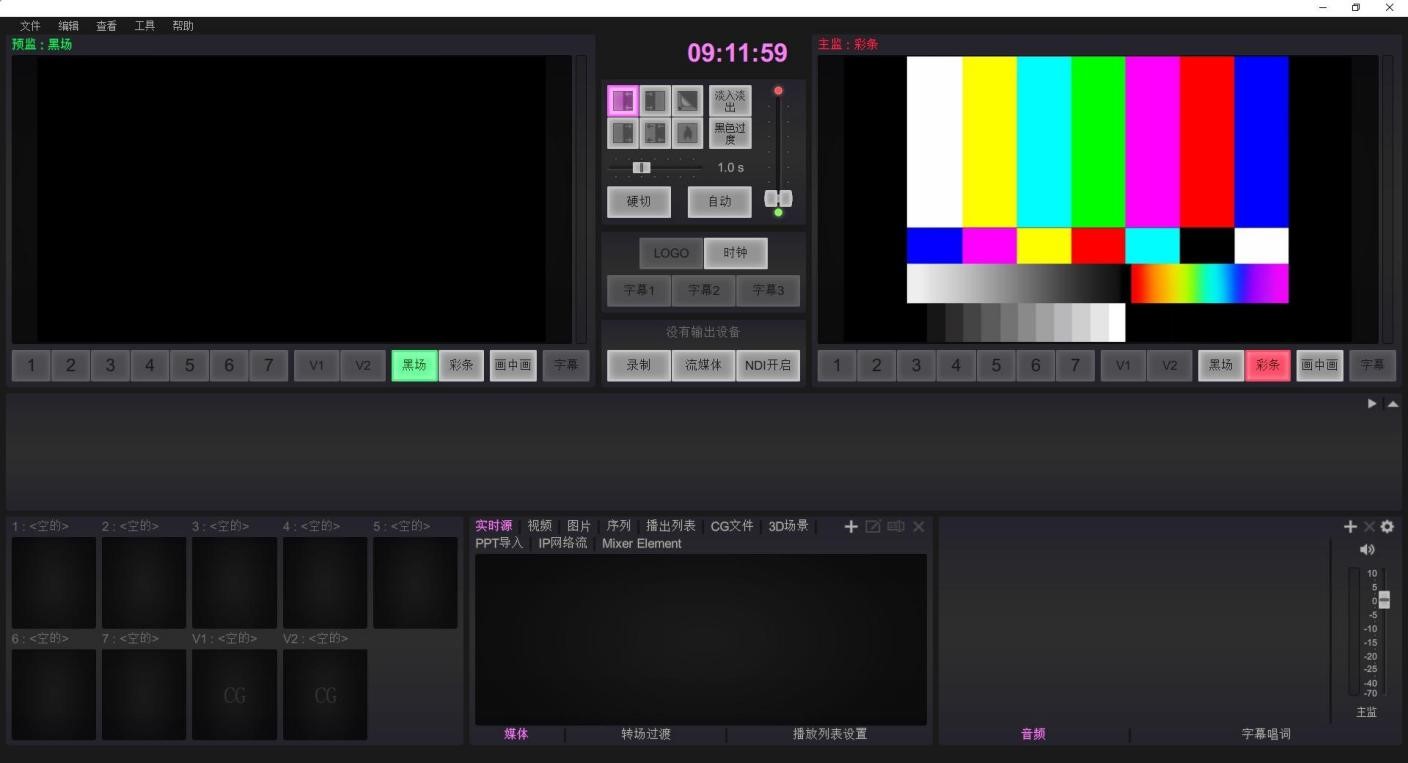Select the V1 CG source thumbnail
Screen dimensions: 1408x763
234,695
